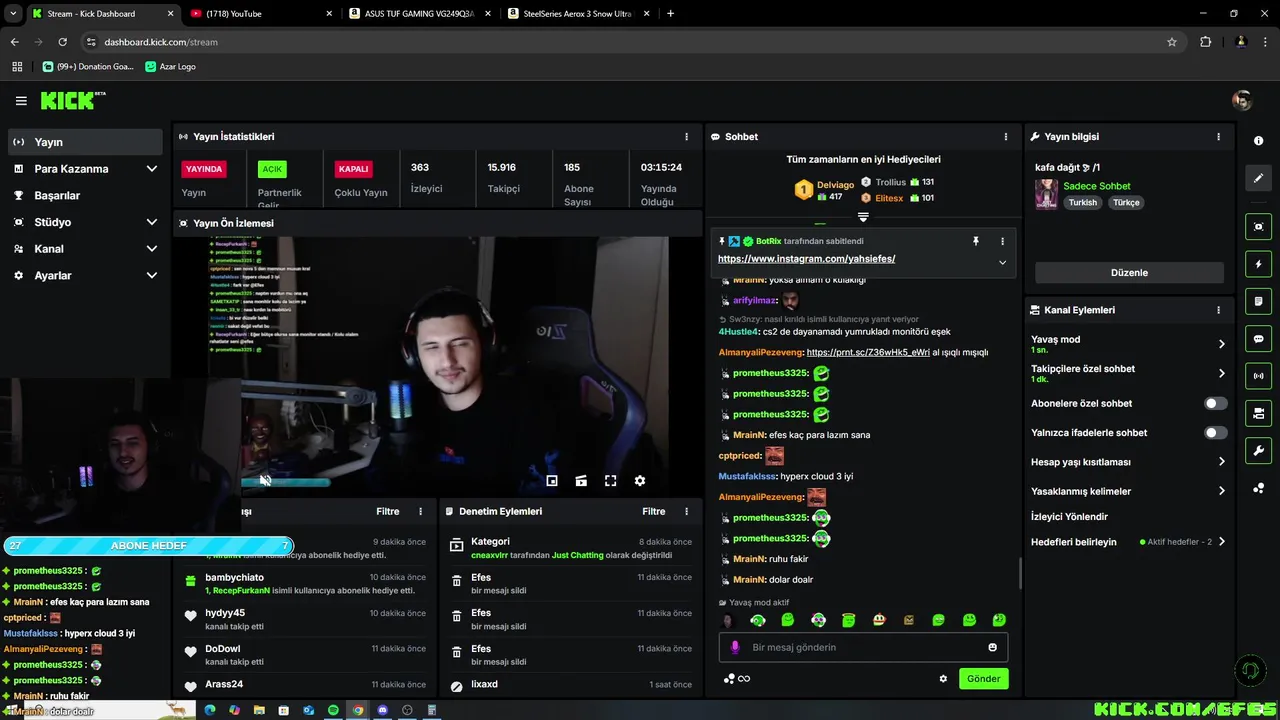This screenshot has height=720, width=1280.
Task: Switch to the YouTube browser tab
Action: click(260, 14)
